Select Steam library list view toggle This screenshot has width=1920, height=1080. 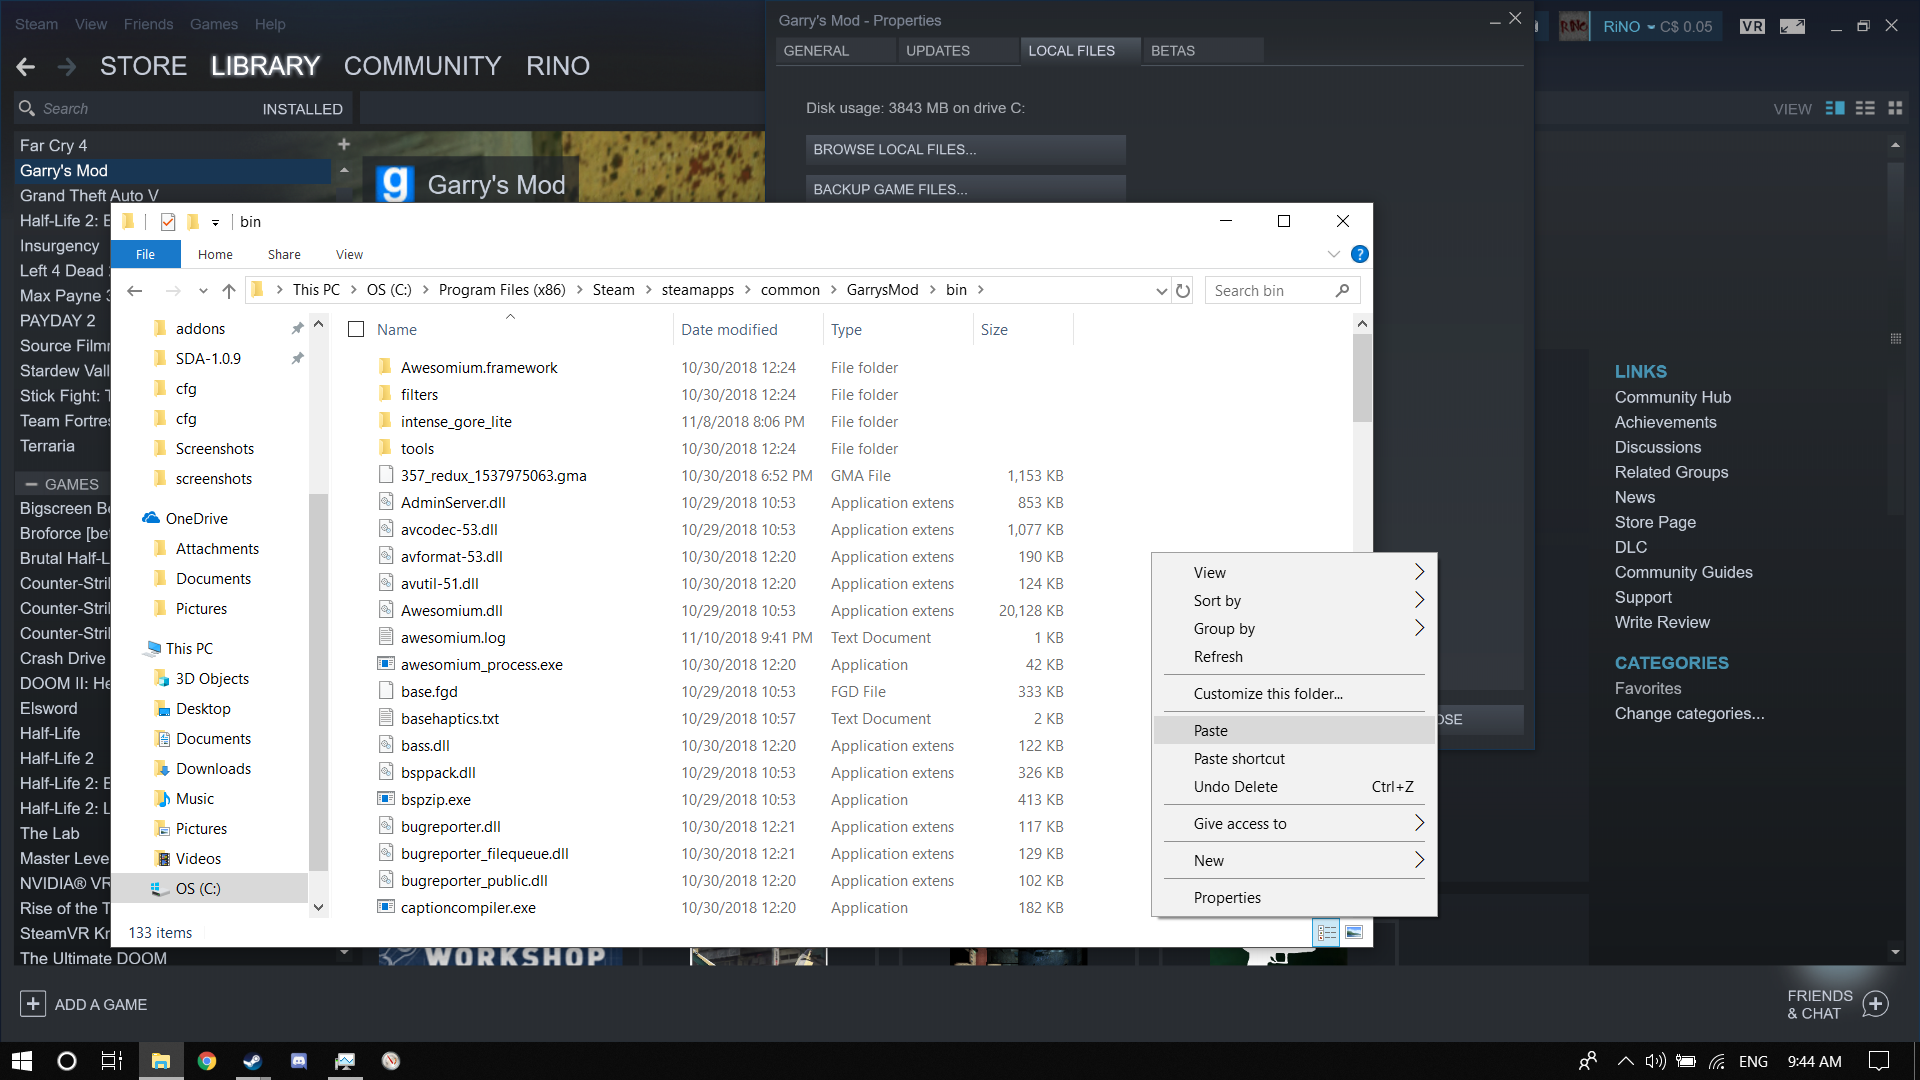[x=1865, y=108]
